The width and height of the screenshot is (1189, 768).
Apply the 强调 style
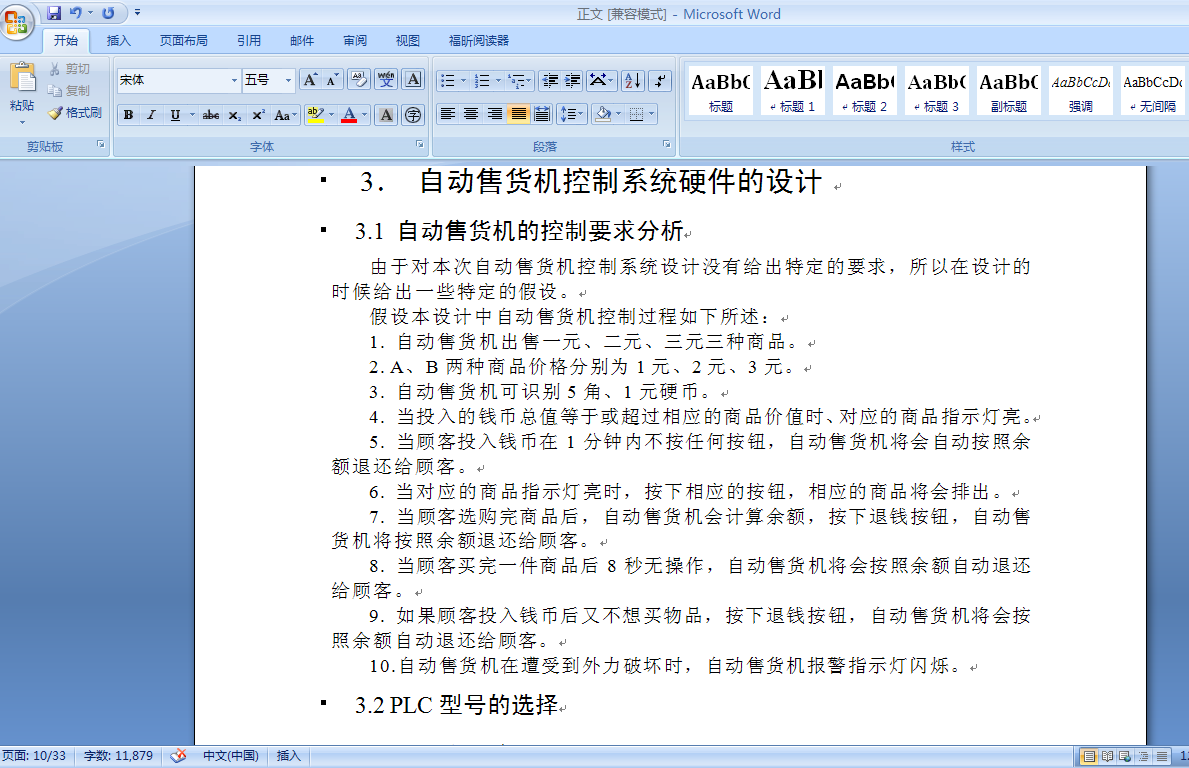[x=1081, y=90]
